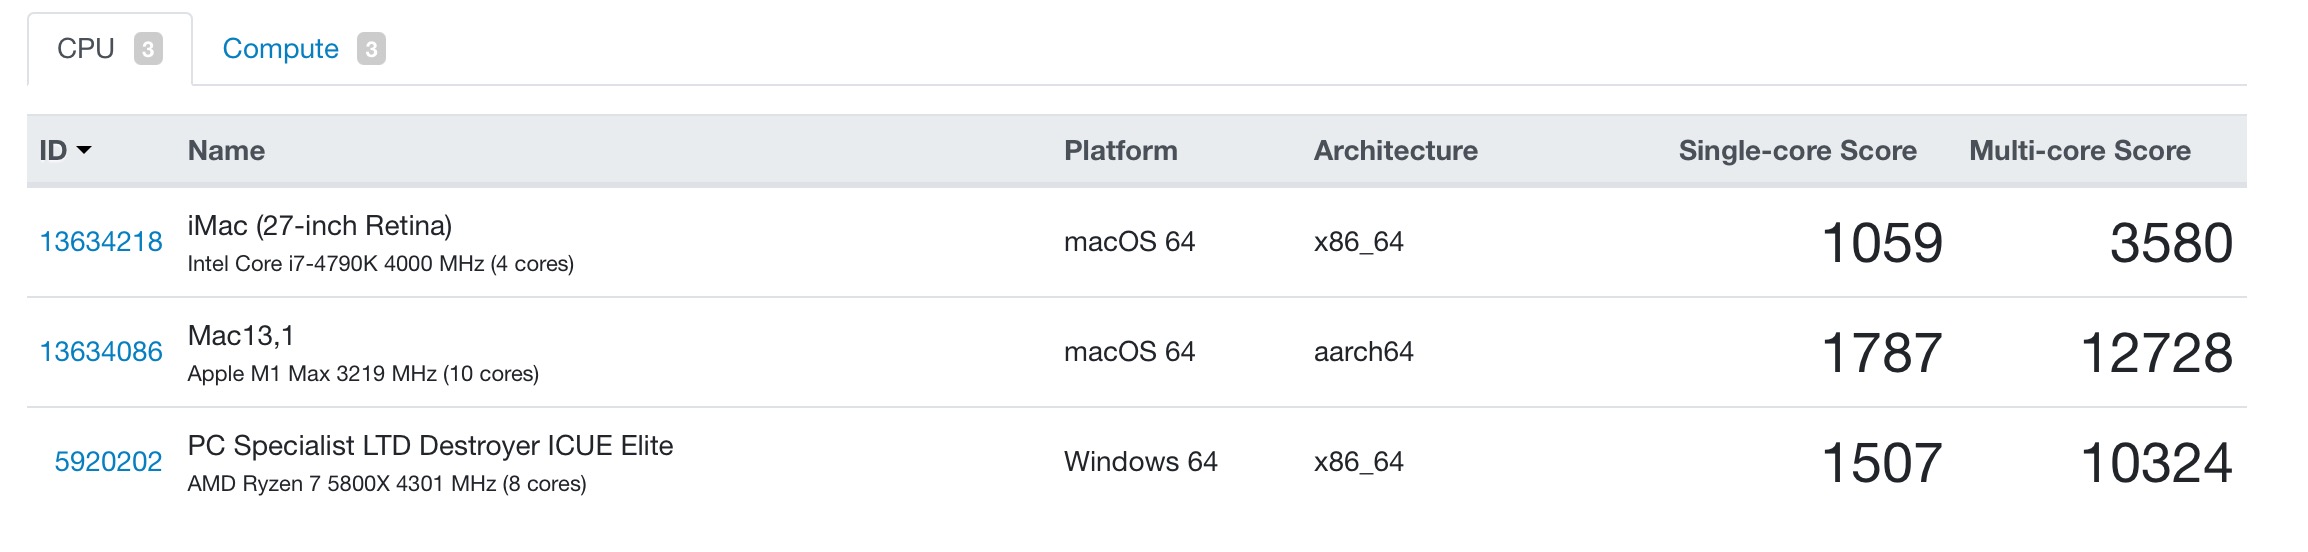Select the Mac13,1 entry name
The height and width of the screenshot is (552, 2308).
(241, 336)
